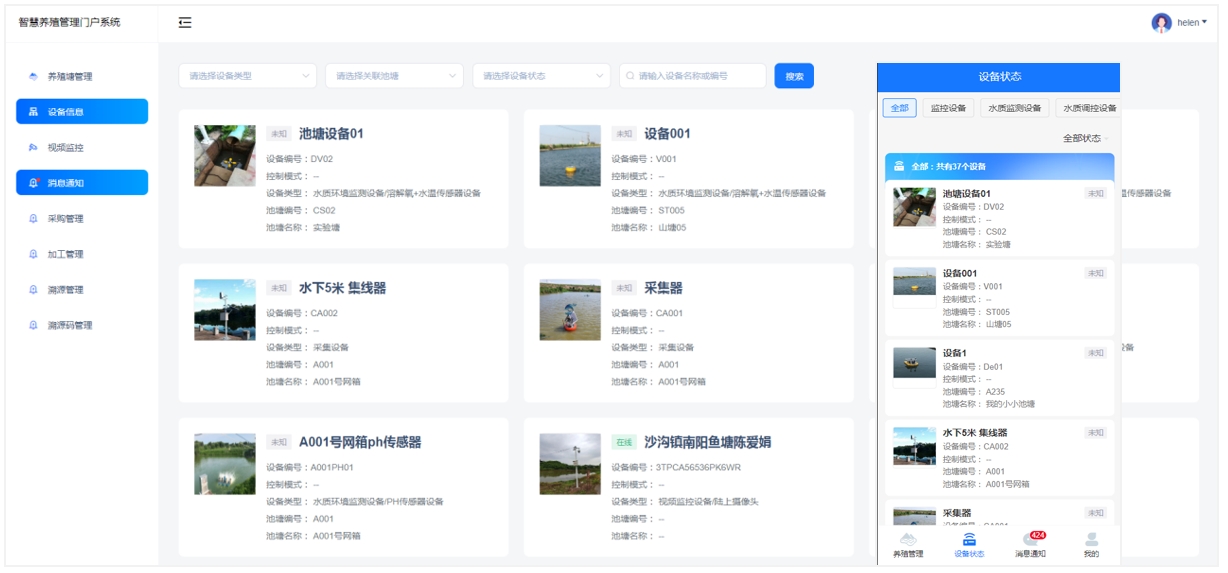The image size is (1228, 573).
Task: Open the 水下5米 集线器 card thumbnail in main list
Action: (225, 310)
